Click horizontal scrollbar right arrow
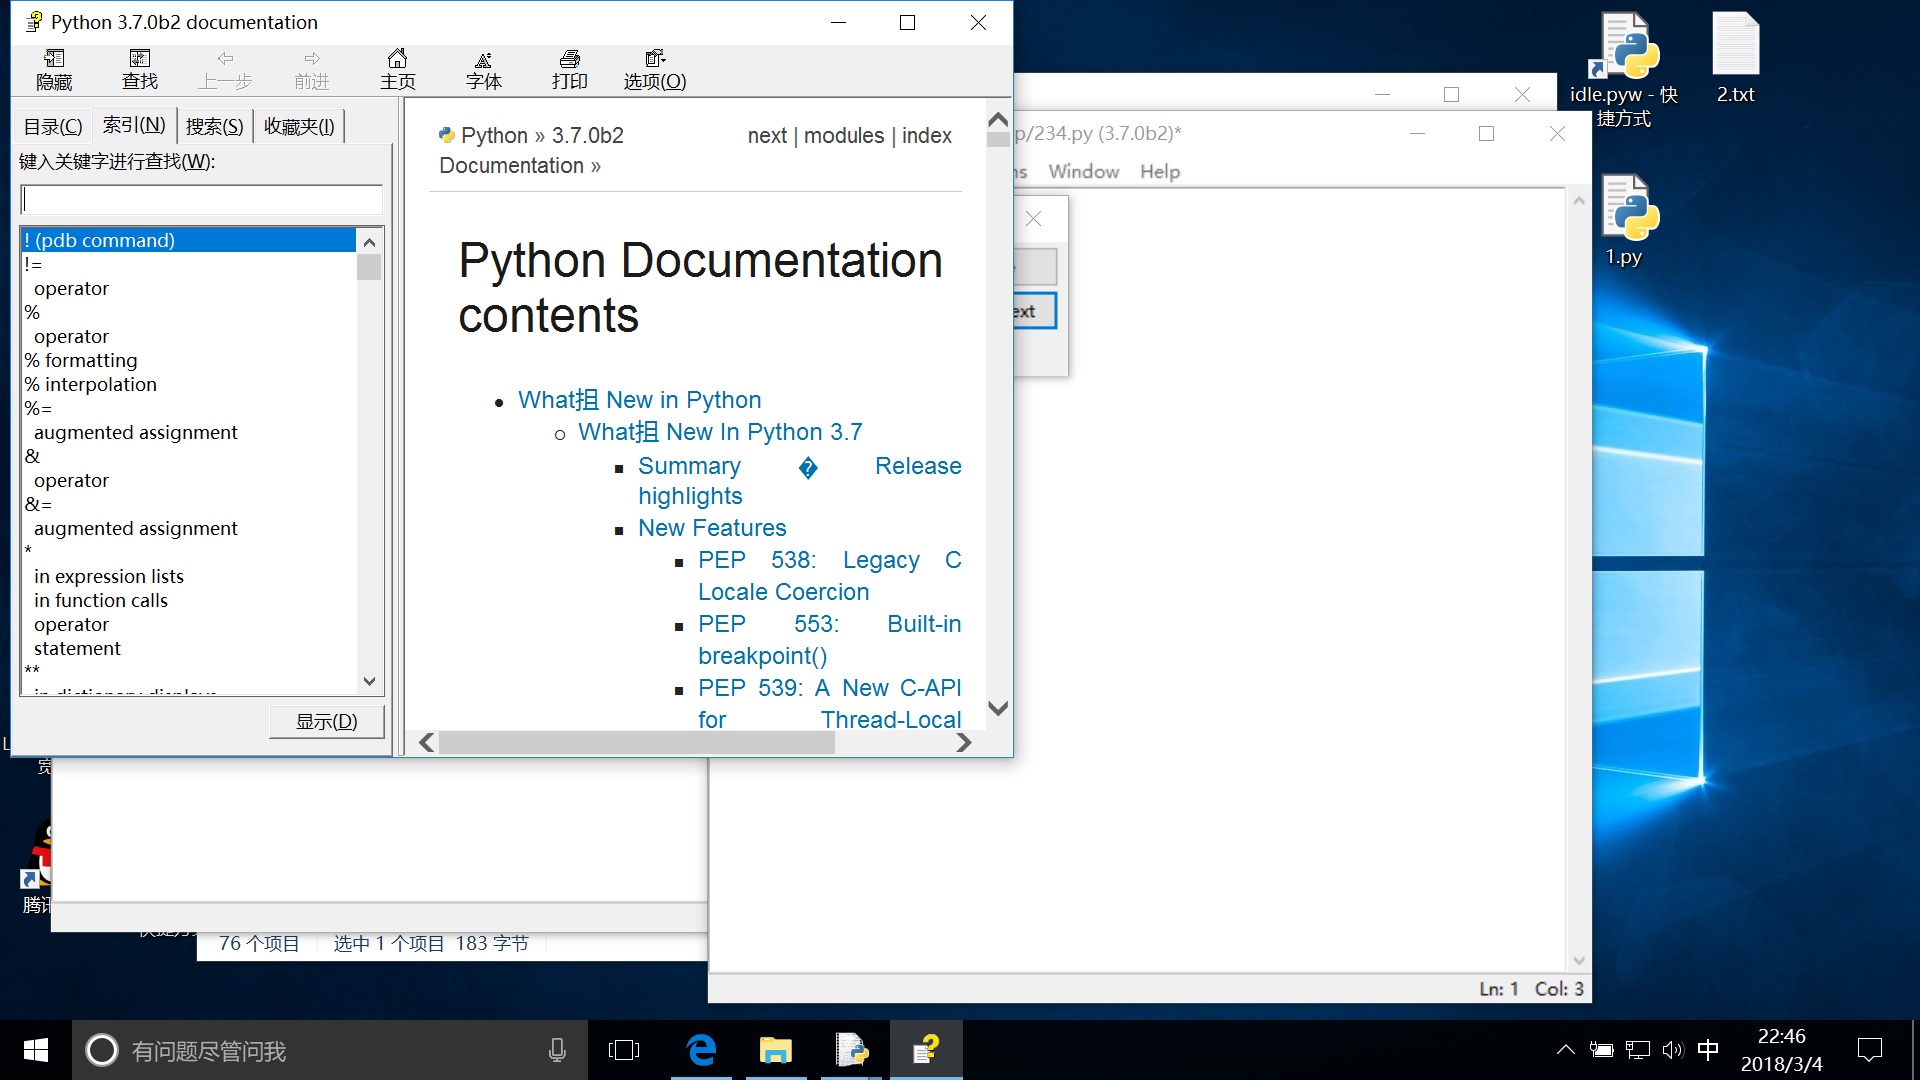This screenshot has width=1920, height=1080. pos(964,743)
